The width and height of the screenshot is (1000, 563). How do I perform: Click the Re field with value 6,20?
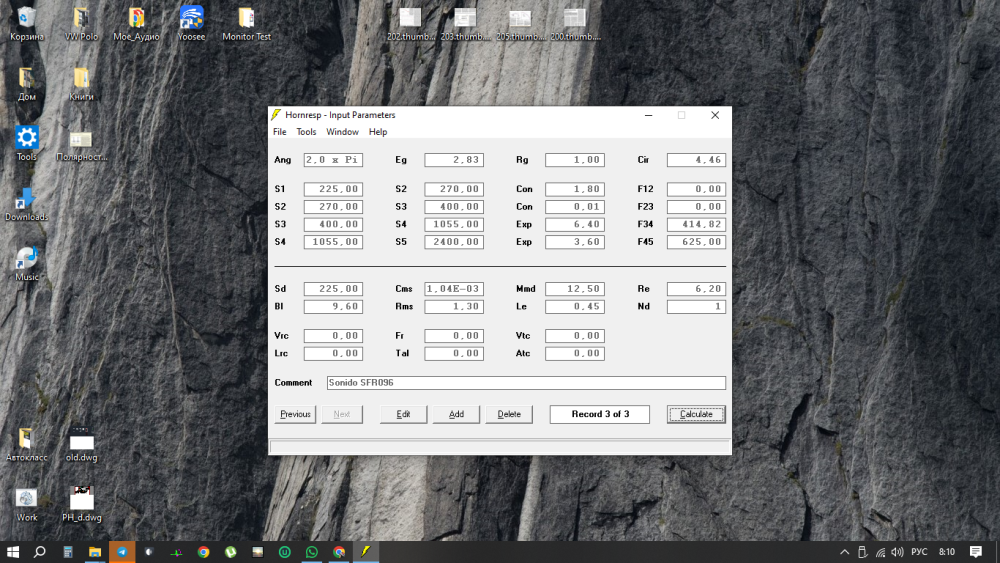[x=696, y=289]
